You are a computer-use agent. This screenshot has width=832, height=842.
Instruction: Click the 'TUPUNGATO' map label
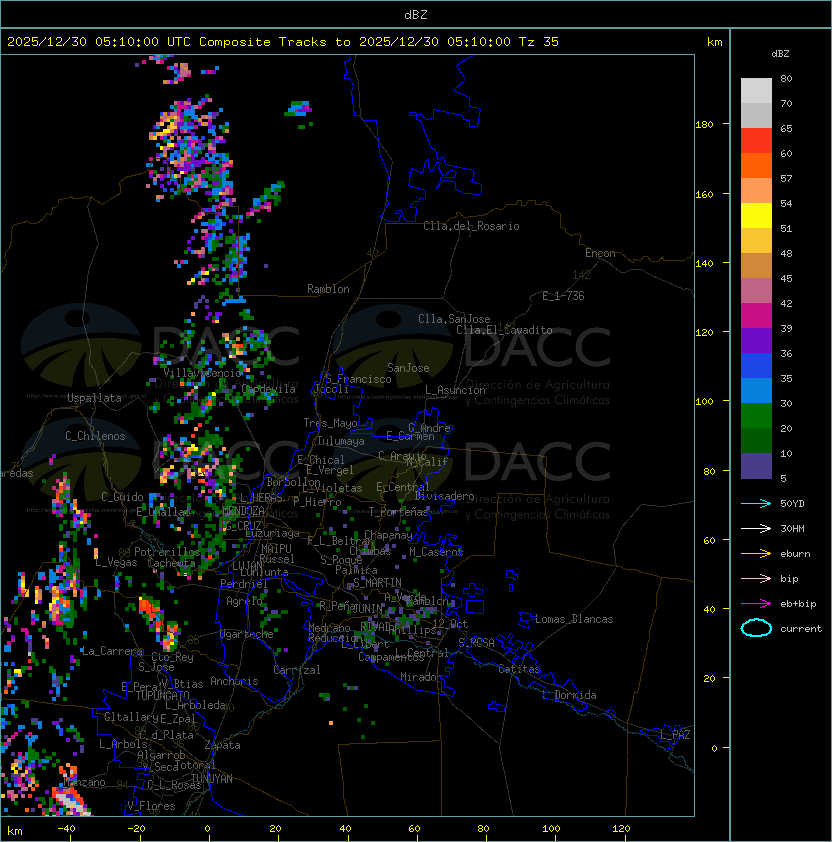coord(162,695)
